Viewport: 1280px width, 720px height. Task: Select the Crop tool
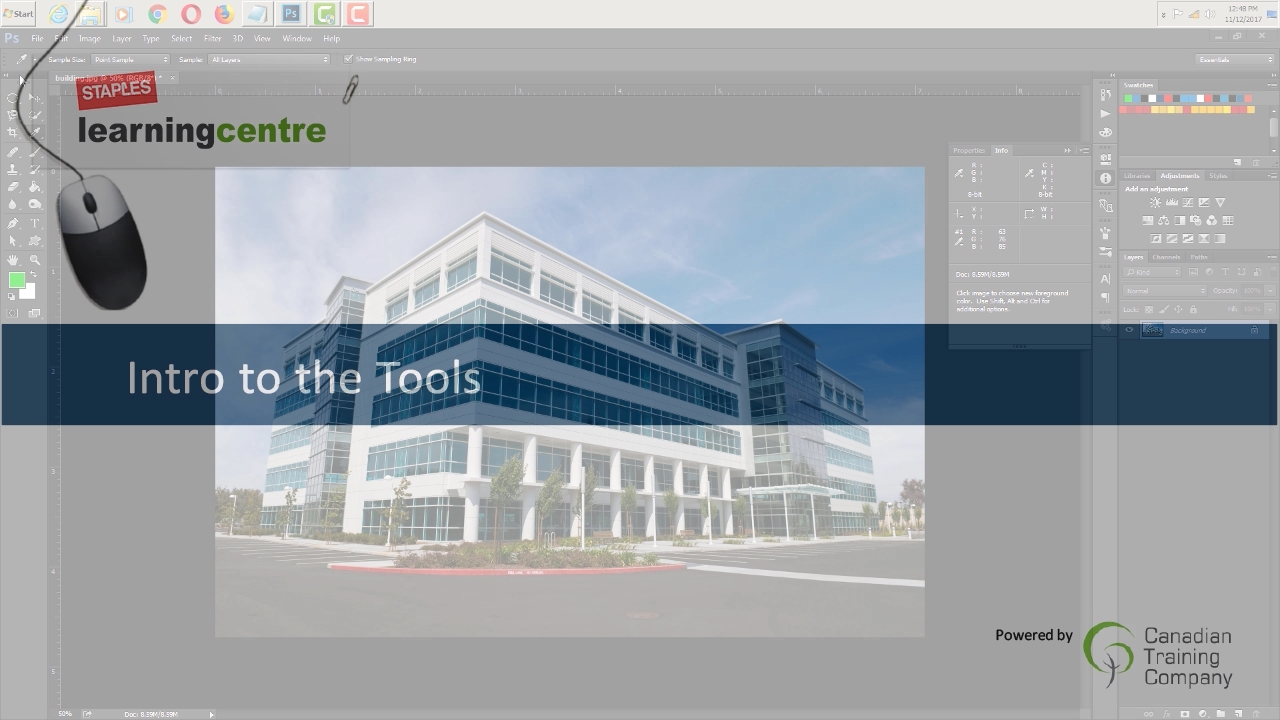[12, 132]
